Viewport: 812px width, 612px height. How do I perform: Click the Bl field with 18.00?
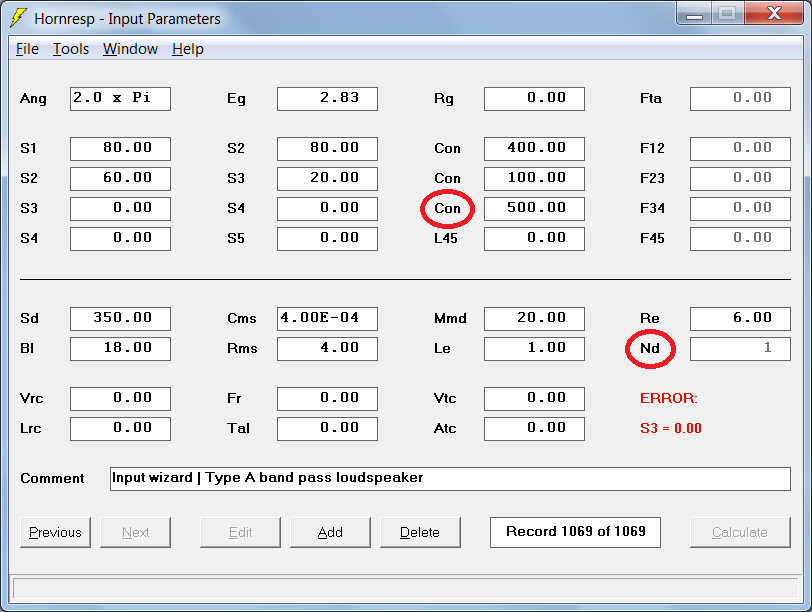pos(120,349)
